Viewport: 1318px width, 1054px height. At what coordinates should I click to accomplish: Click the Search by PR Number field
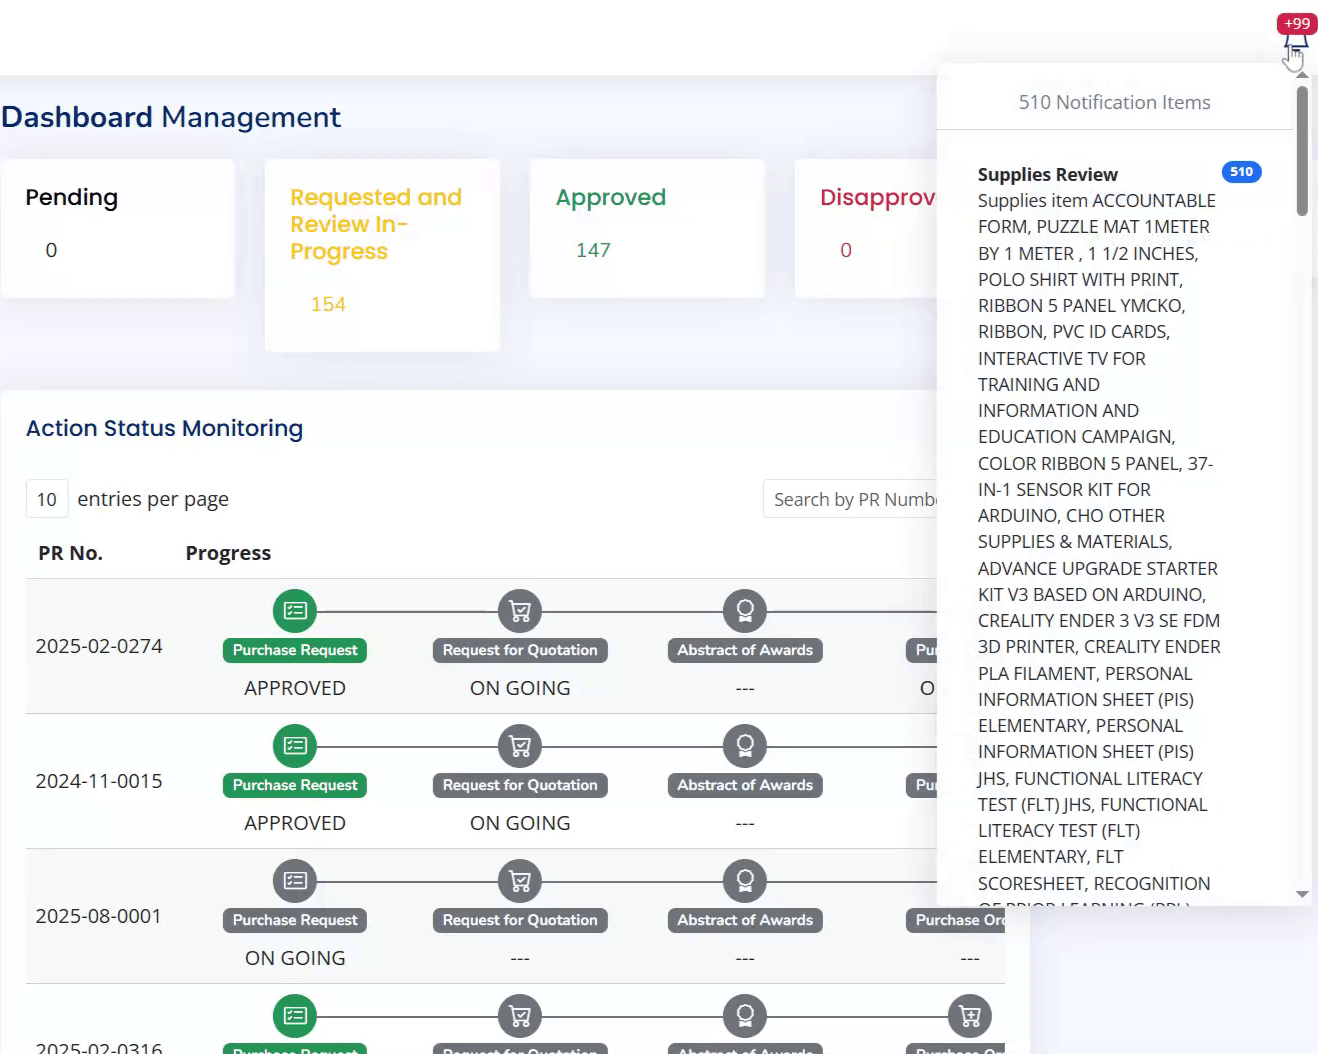click(x=853, y=499)
